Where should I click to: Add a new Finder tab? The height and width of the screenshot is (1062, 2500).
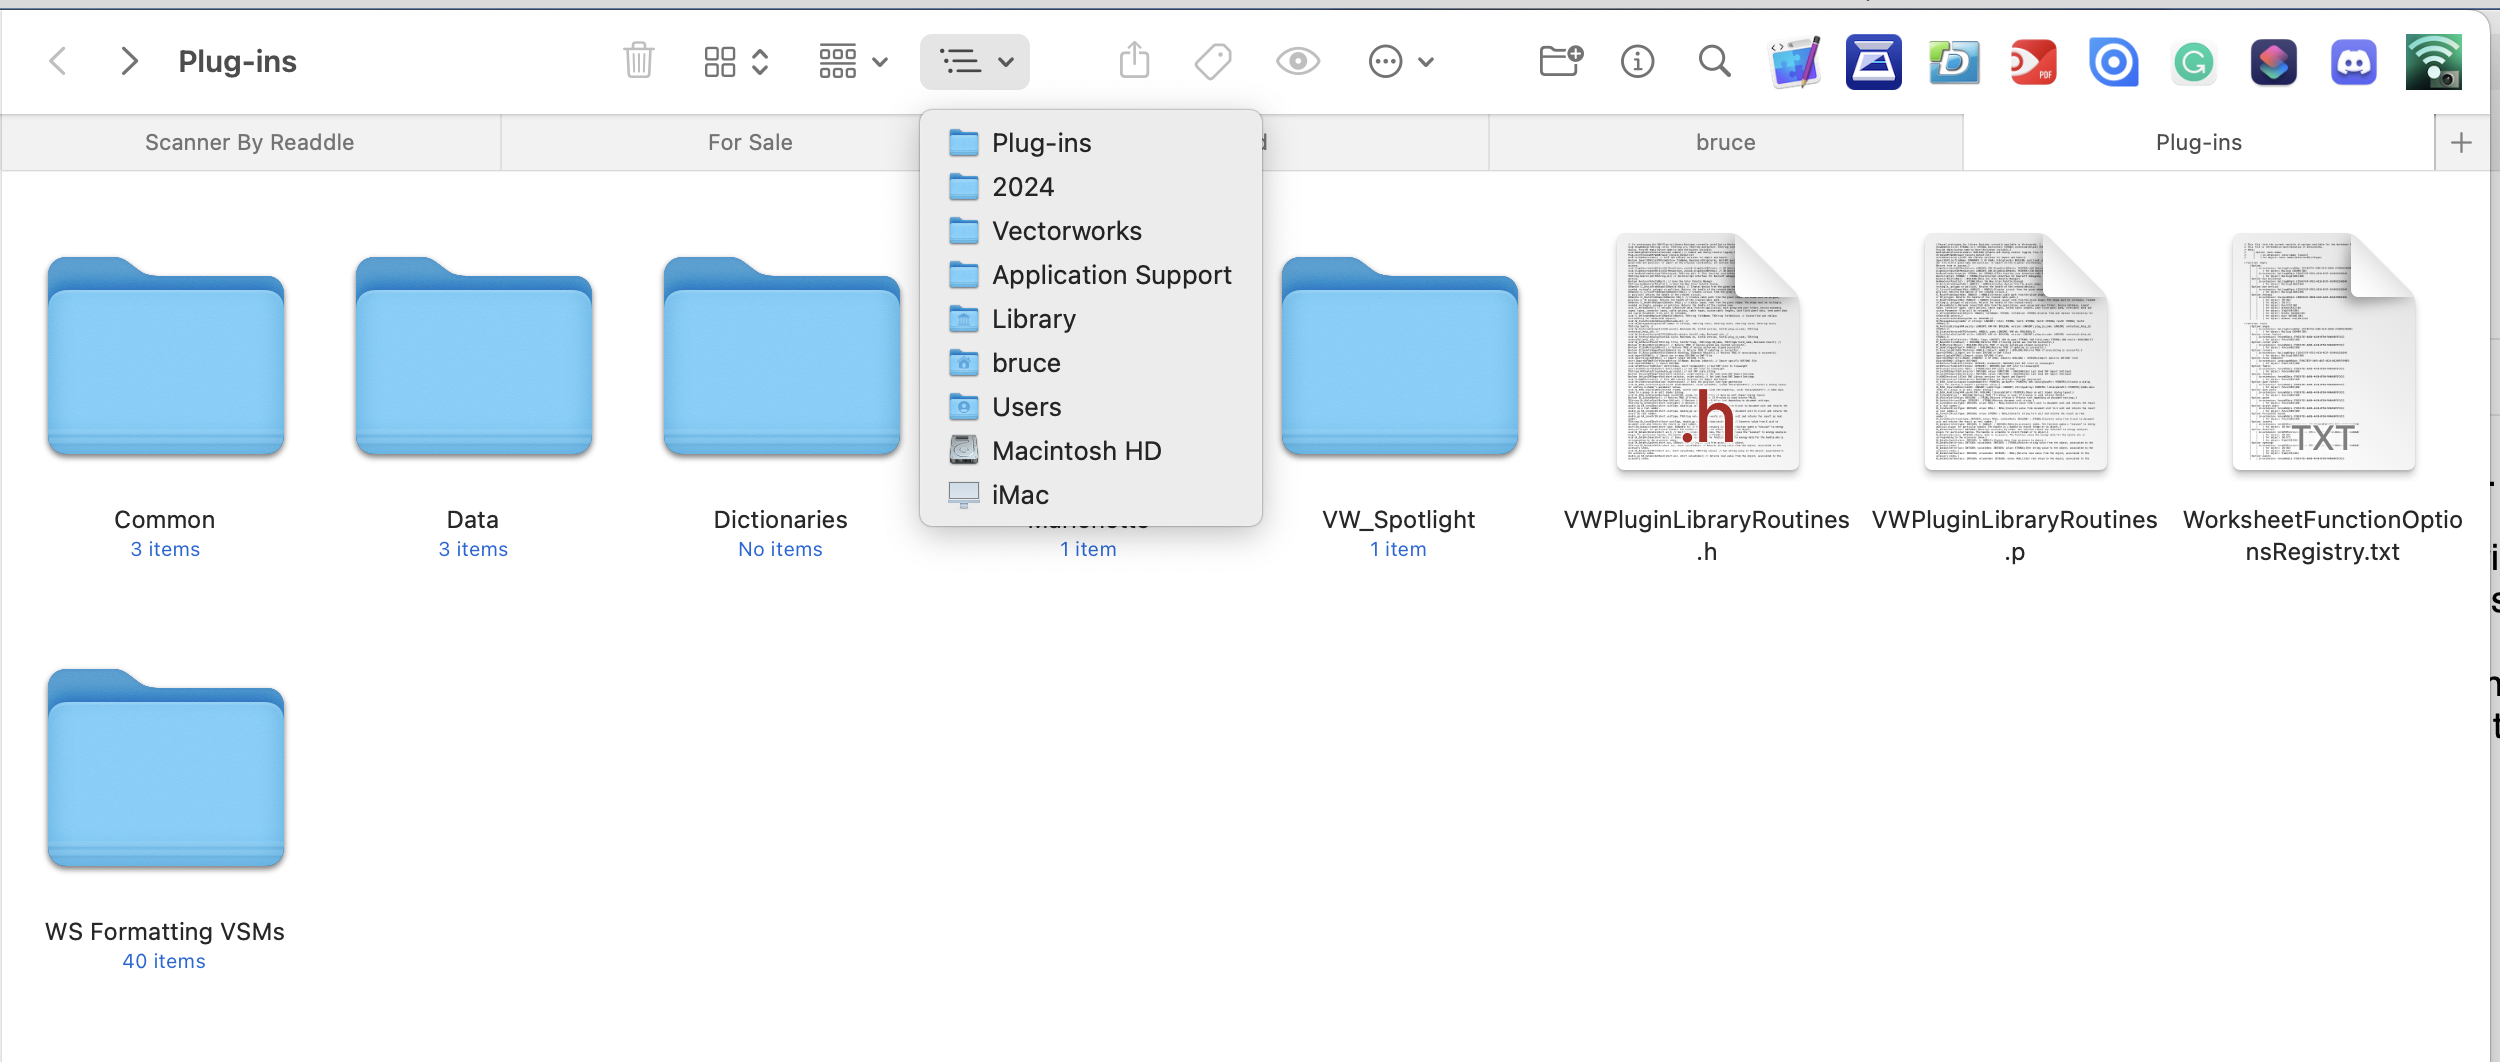tap(2461, 142)
